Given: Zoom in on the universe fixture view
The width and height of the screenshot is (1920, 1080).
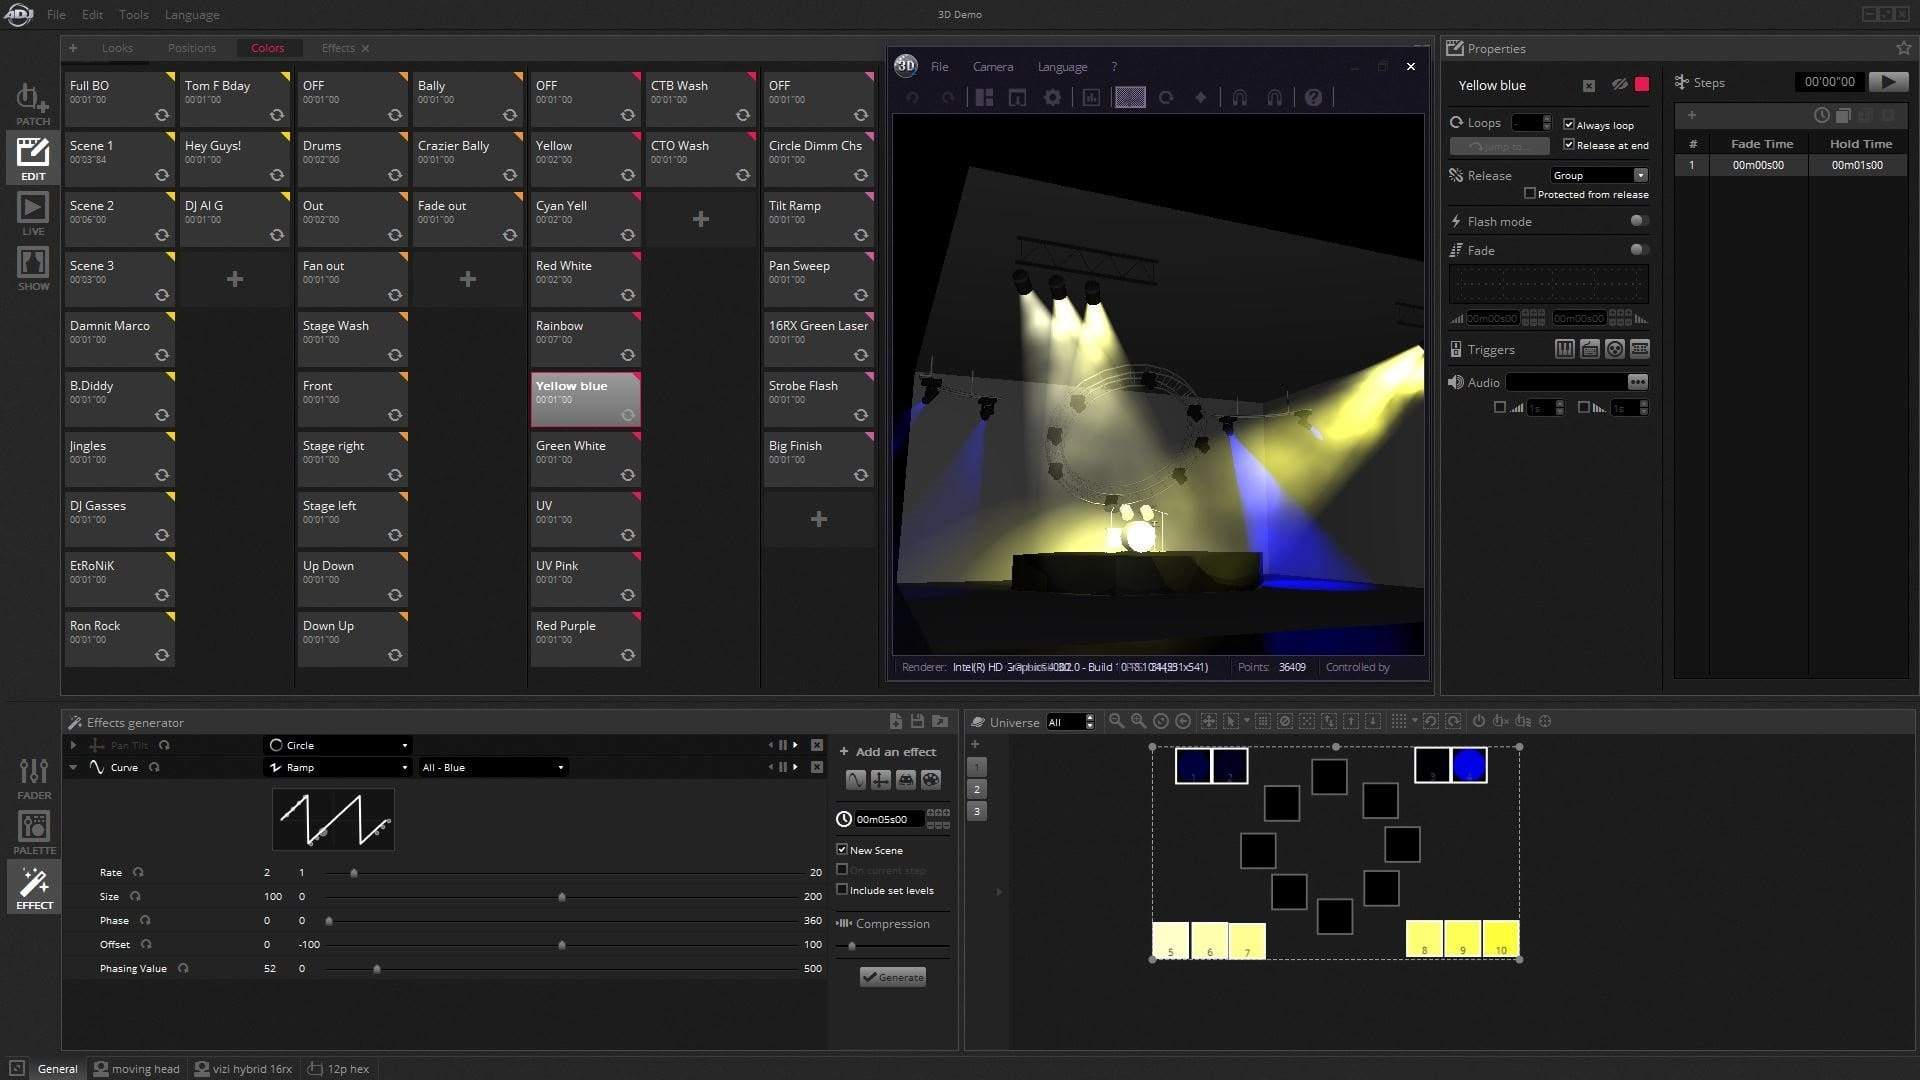Looking at the screenshot, I should click(1138, 721).
